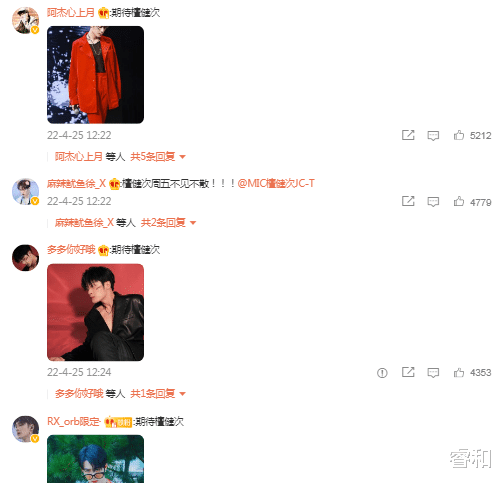Reply to the comment posted at 12:24
This screenshot has height=483, width=504.
coord(433,373)
